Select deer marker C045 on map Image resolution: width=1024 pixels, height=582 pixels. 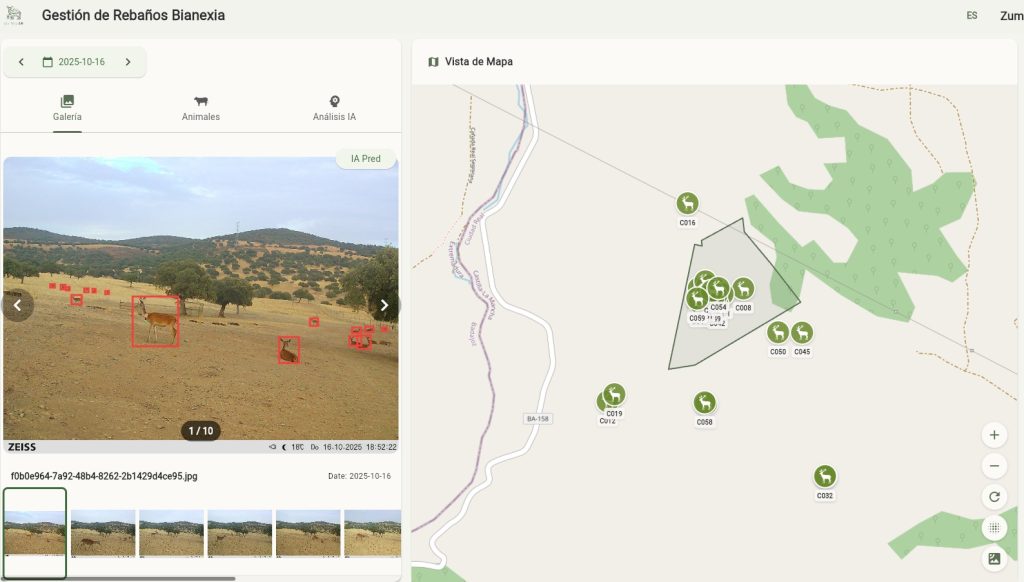(802, 333)
